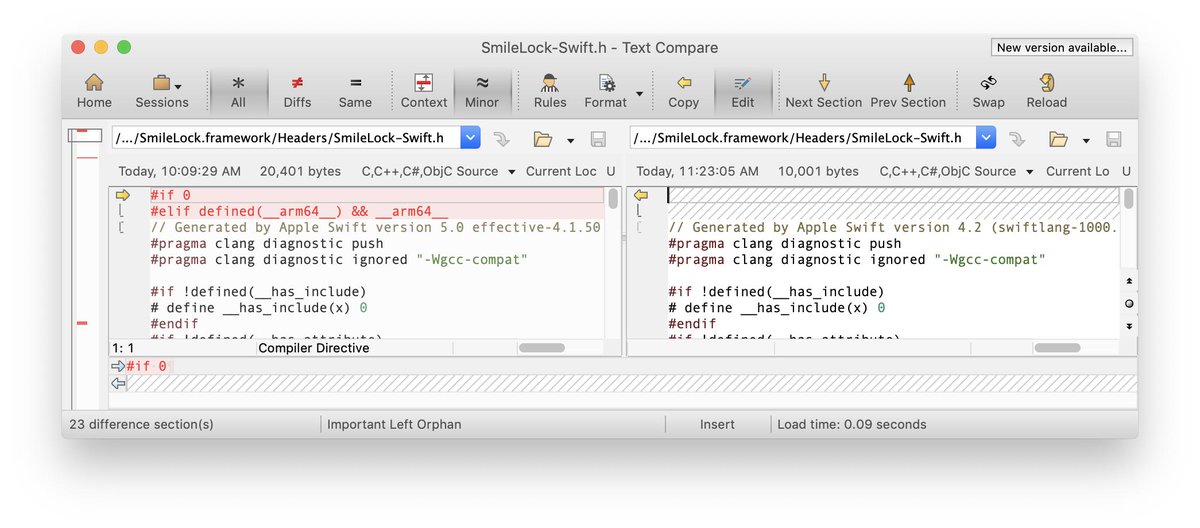The width and height of the screenshot is (1200, 528).
Task: Go to the Home view
Action: coord(94,90)
